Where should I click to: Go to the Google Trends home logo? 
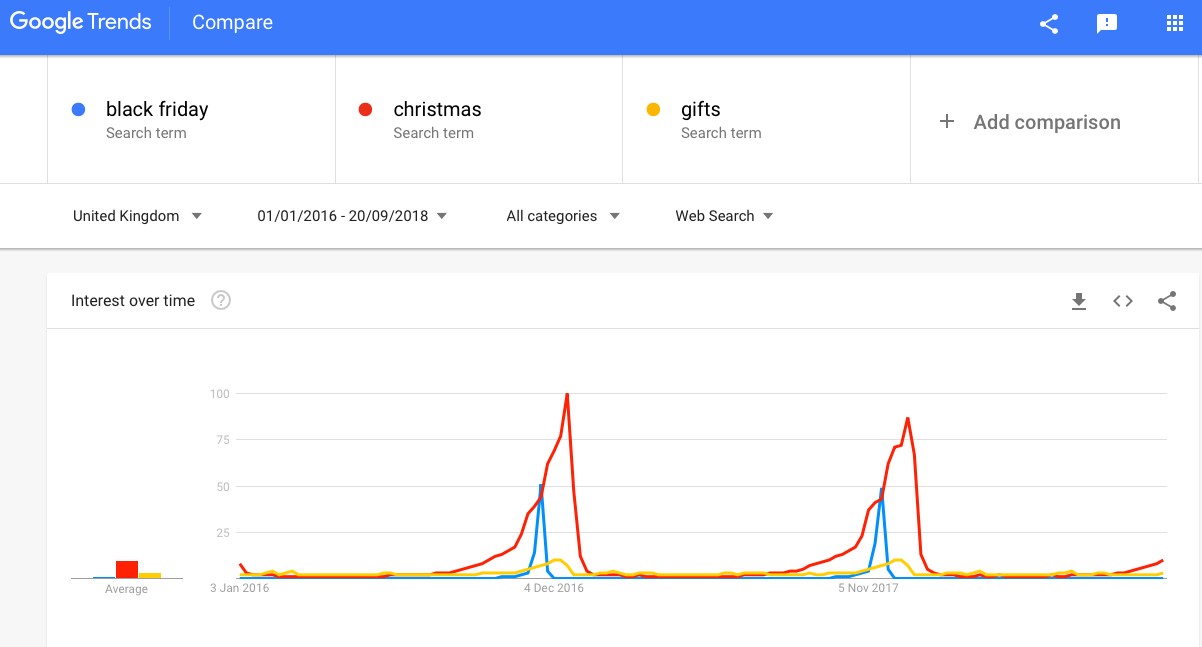tap(80, 22)
